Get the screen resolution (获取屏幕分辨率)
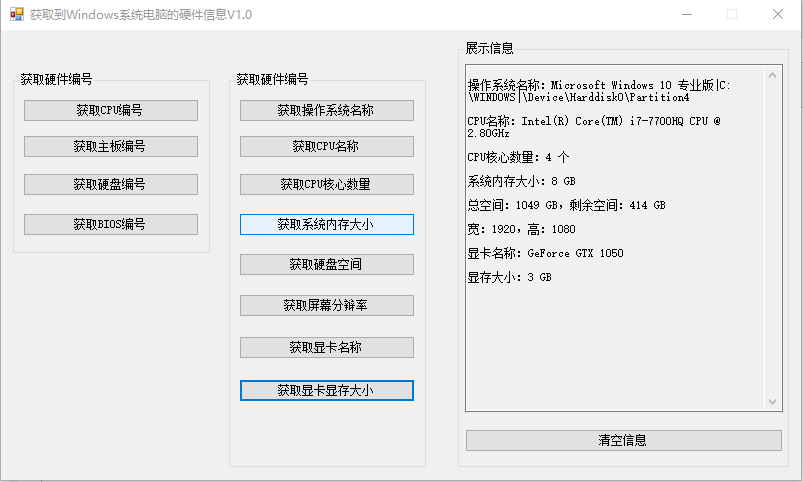The height and width of the screenshot is (482, 803). pos(327,305)
